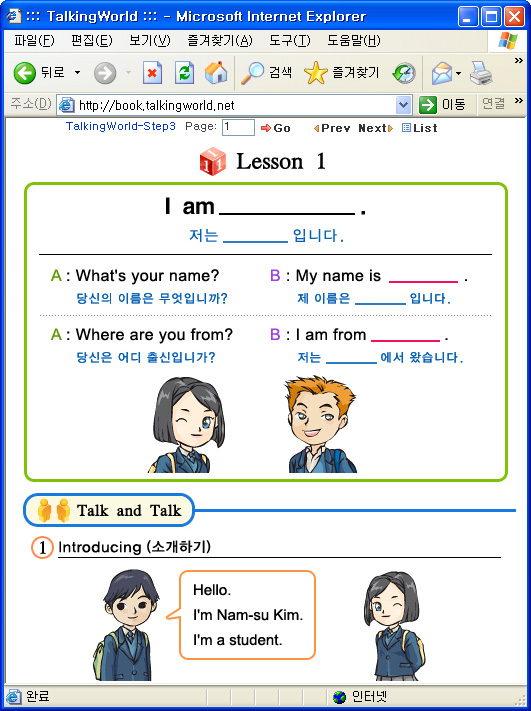Viewport: 531px width, 711px height.
Task: Go to Home using the house icon
Action: (216, 73)
